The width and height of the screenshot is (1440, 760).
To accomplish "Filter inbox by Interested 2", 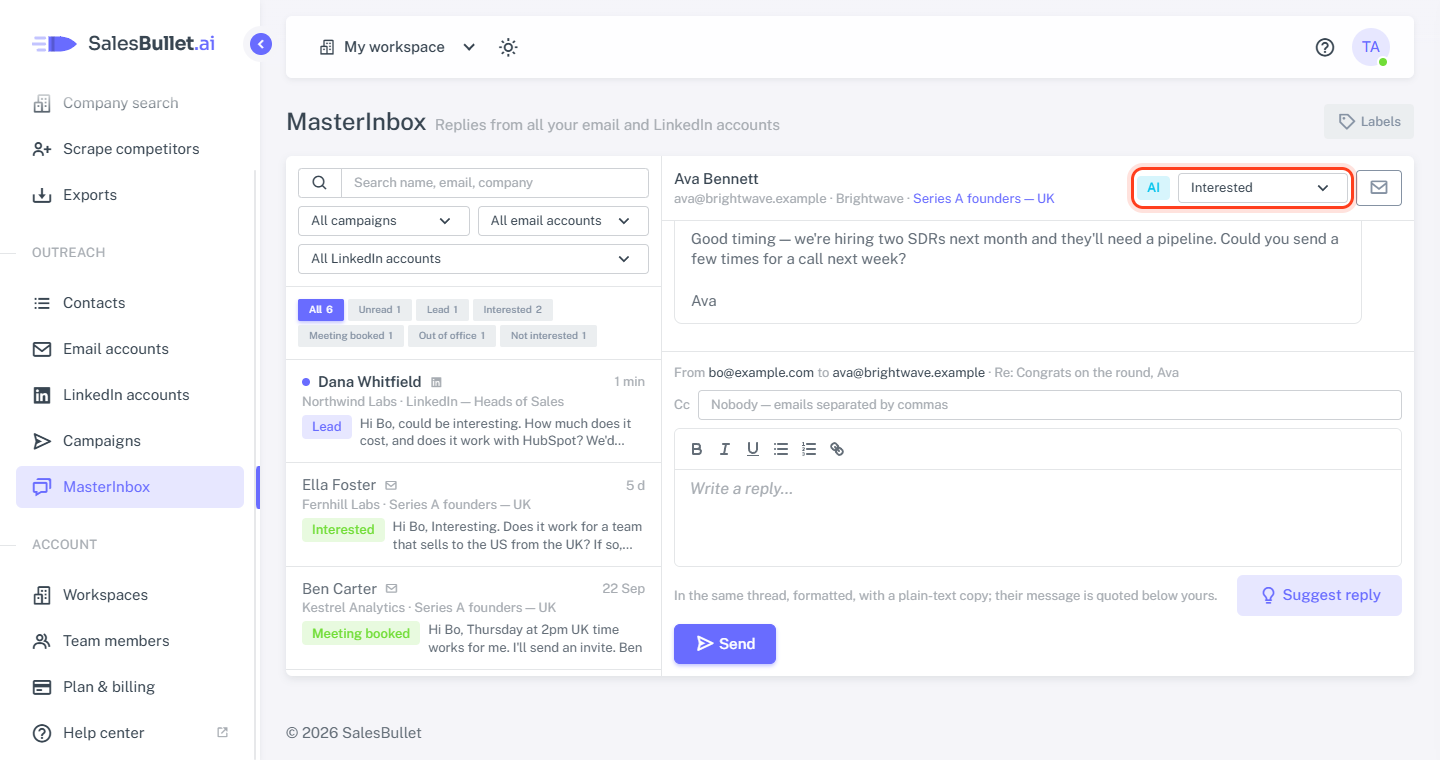I will 513,310.
